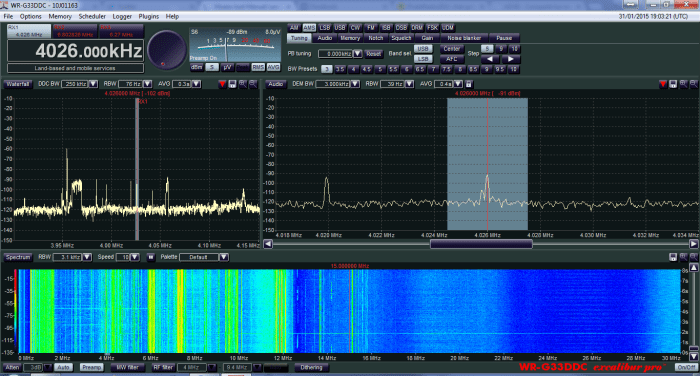Click the On/Off power button
The image size is (700, 376).
686,368
